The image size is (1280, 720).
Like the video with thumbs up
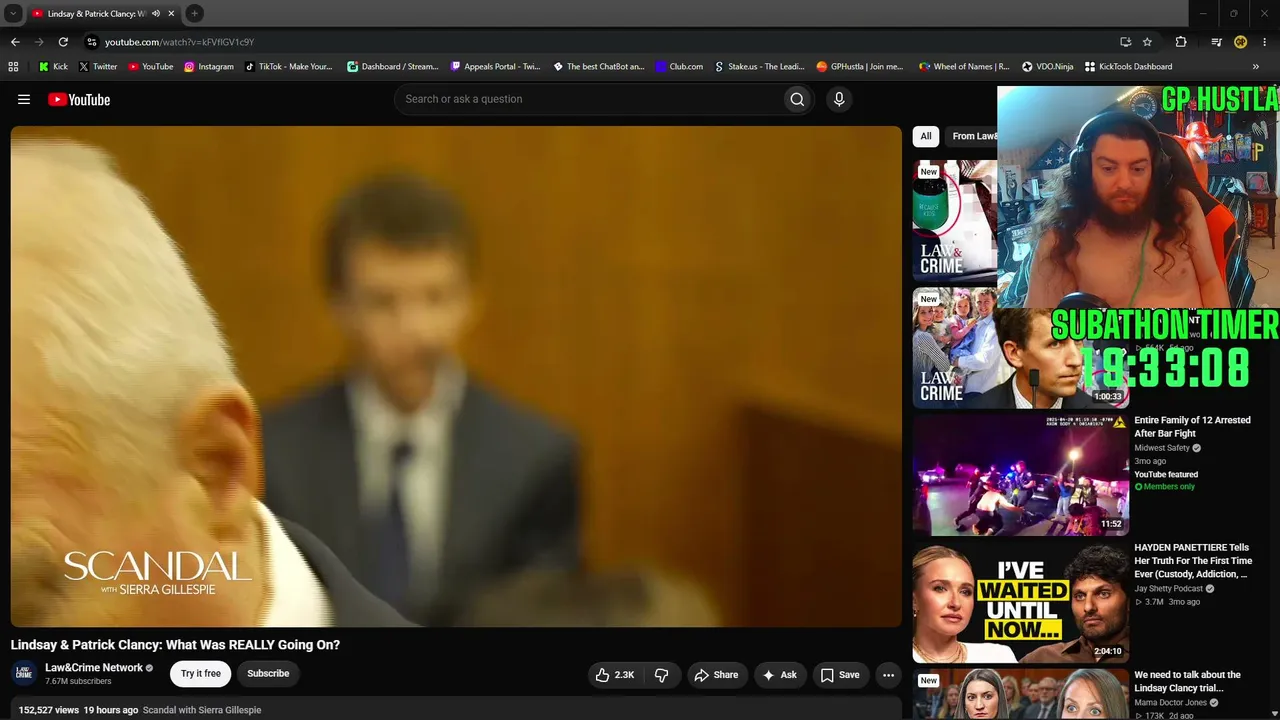pos(602,675)
